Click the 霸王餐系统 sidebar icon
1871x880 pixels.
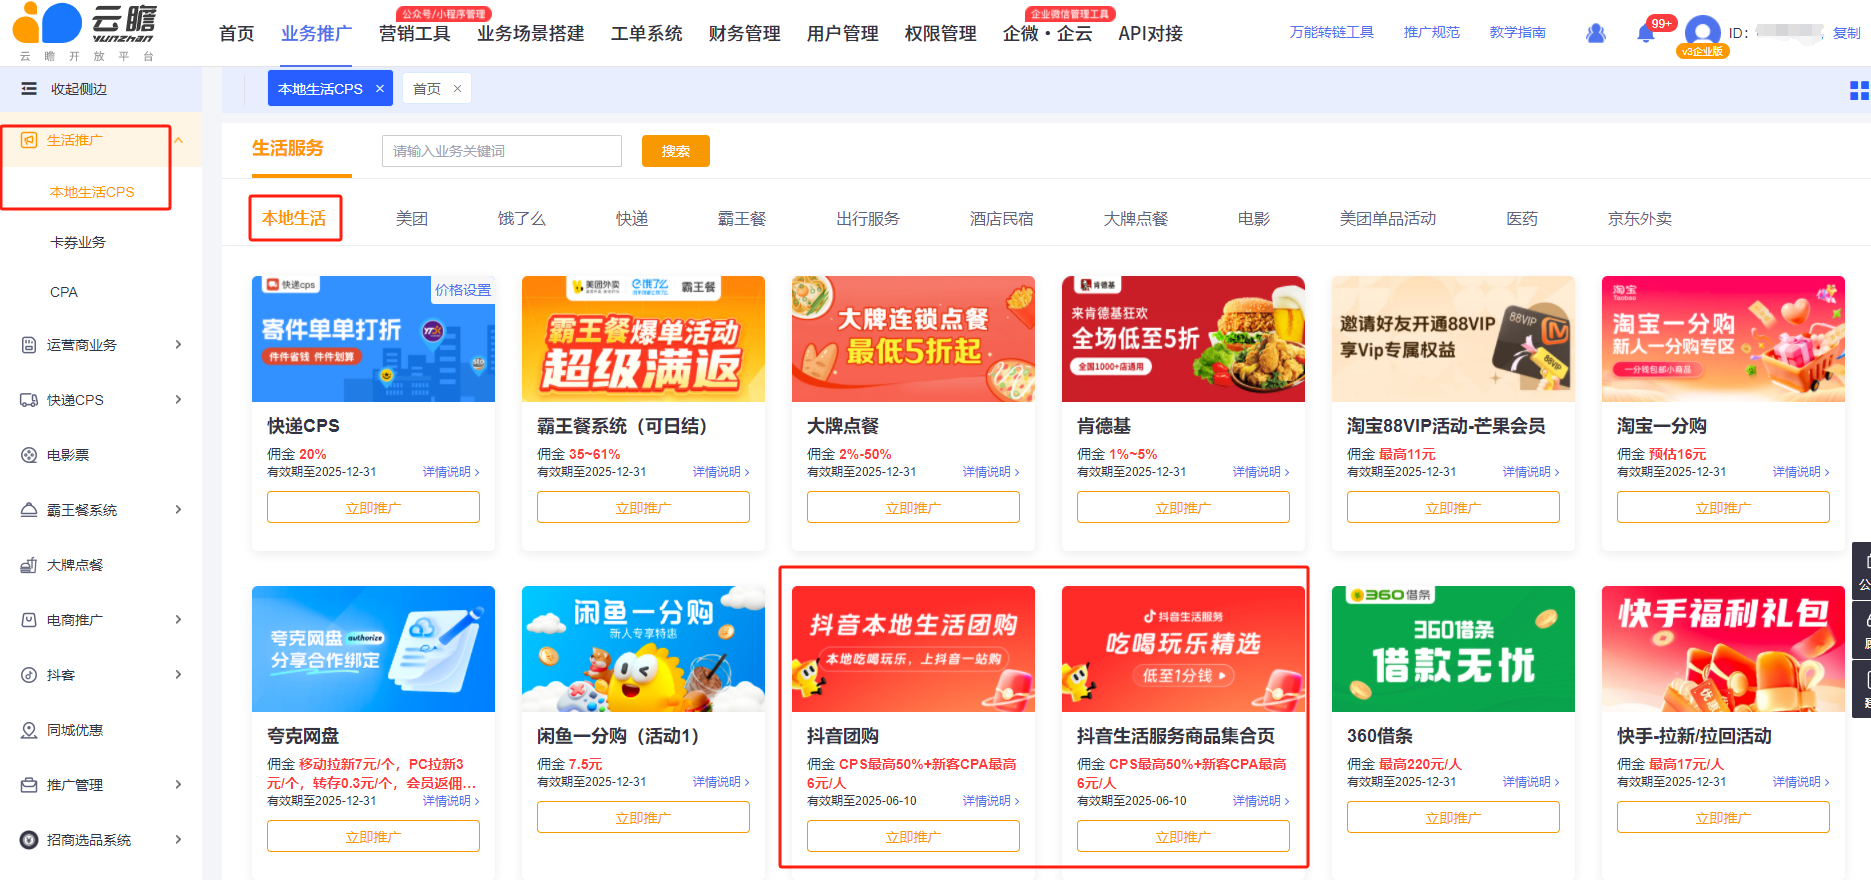coord(29,510)
